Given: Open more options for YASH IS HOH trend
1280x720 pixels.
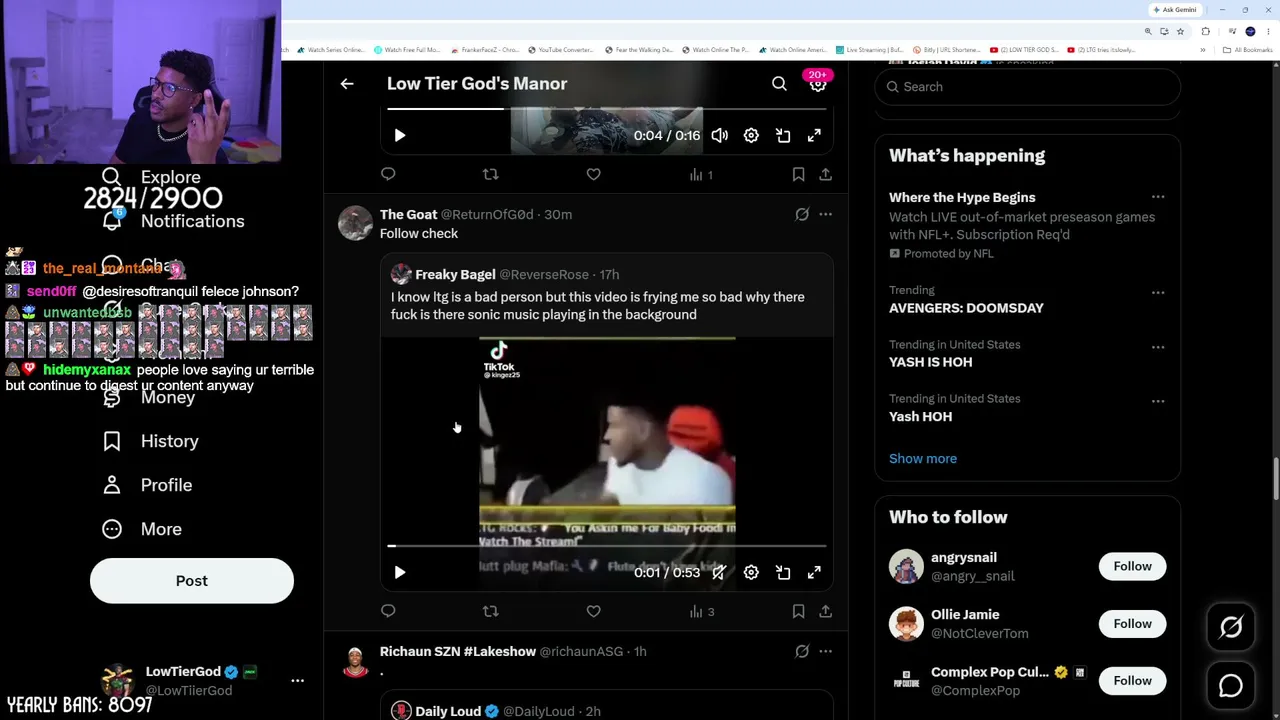Looking at the screenshot, I should 1157,347.
